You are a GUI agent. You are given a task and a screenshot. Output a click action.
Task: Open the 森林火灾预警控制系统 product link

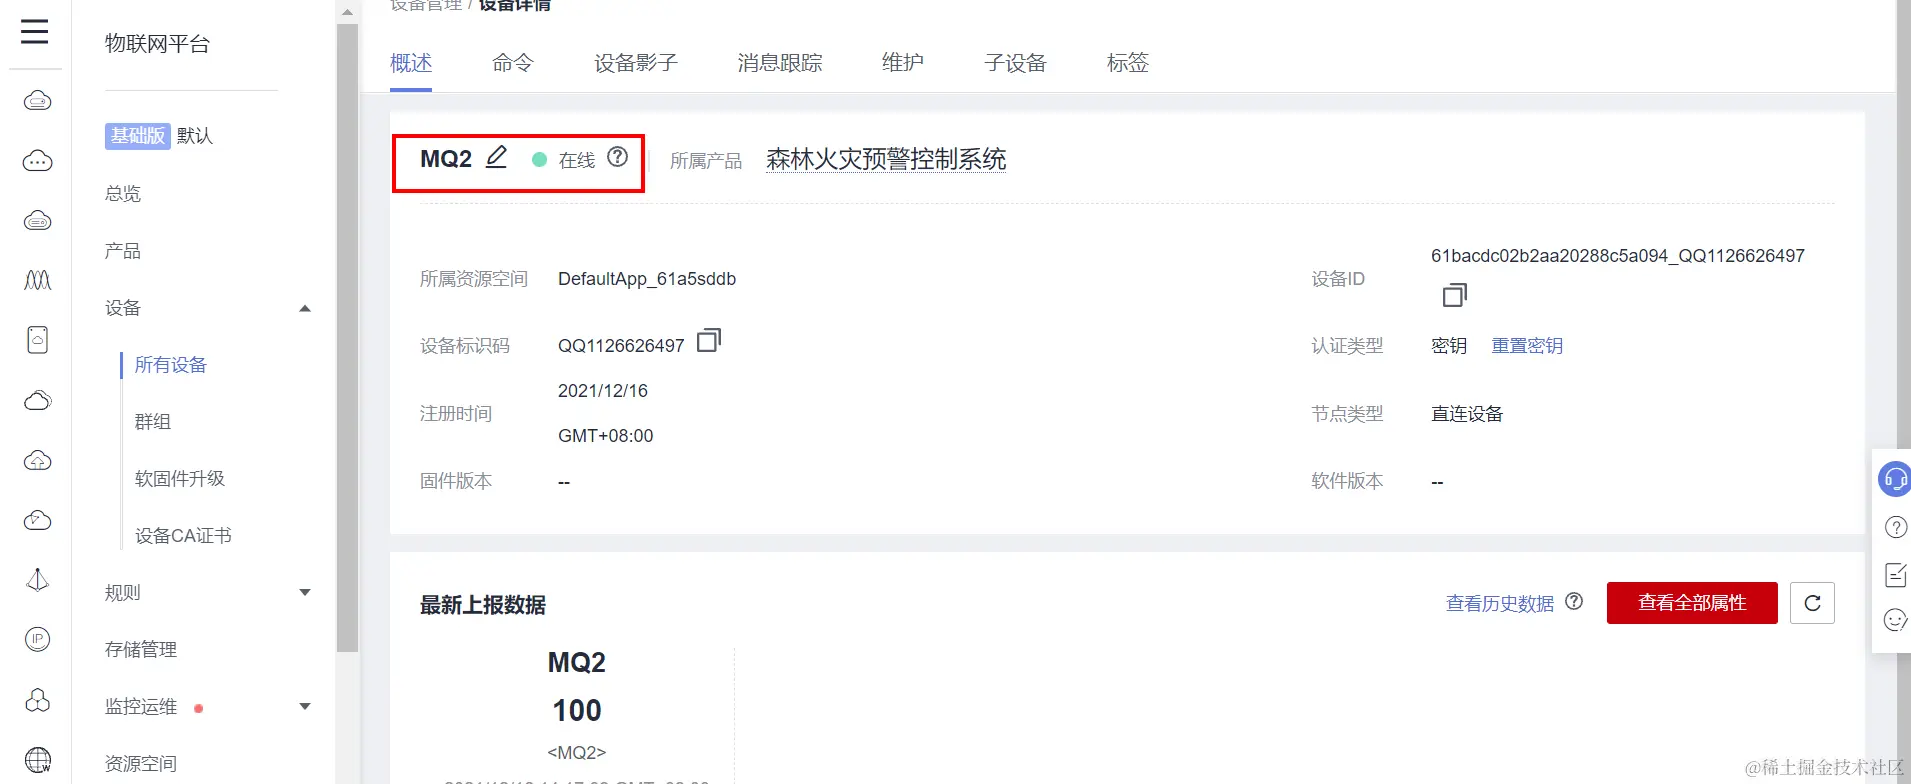(x=886, y=159)
